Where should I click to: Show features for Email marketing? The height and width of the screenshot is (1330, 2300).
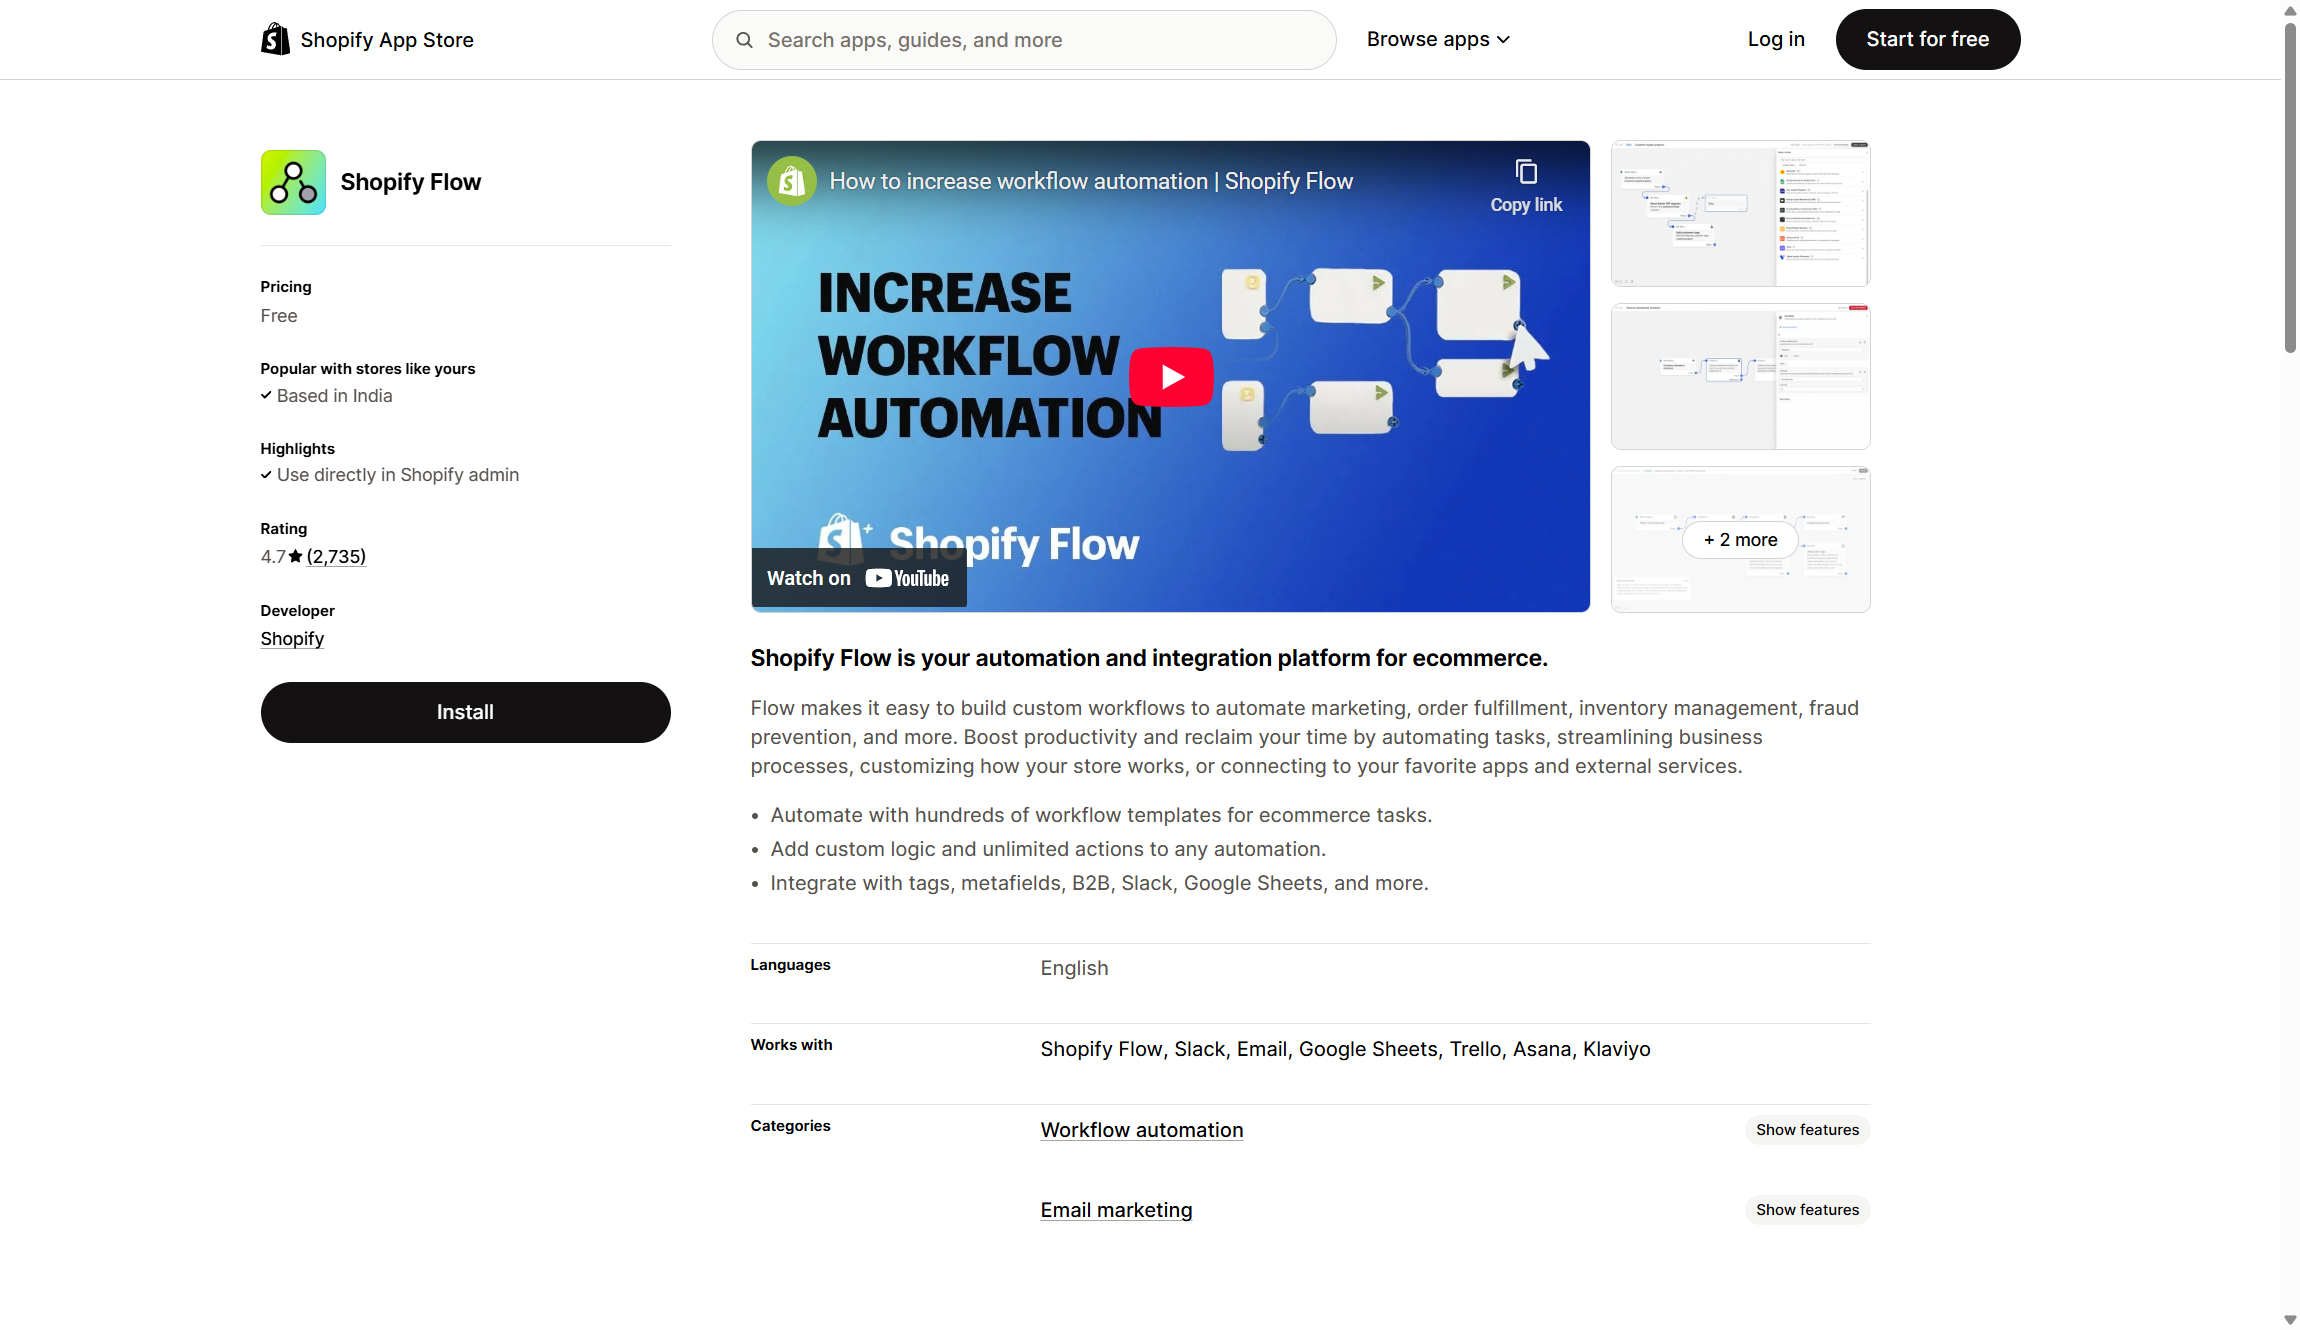click(x=1806, y=1209)
